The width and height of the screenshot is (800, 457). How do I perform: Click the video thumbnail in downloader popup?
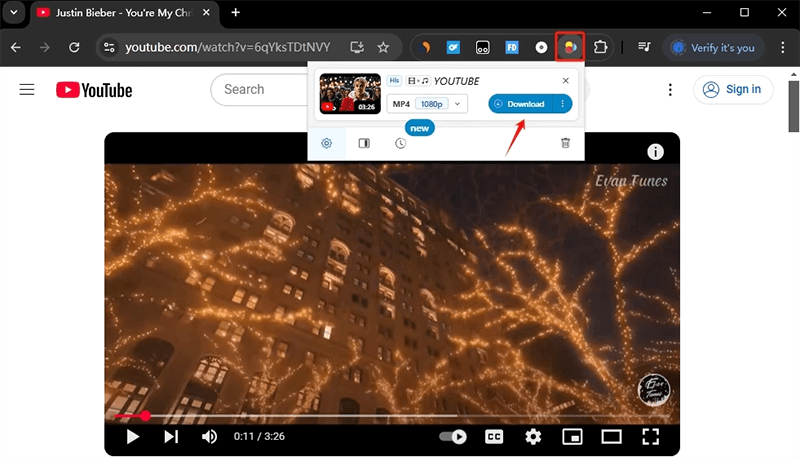(350, 93)
